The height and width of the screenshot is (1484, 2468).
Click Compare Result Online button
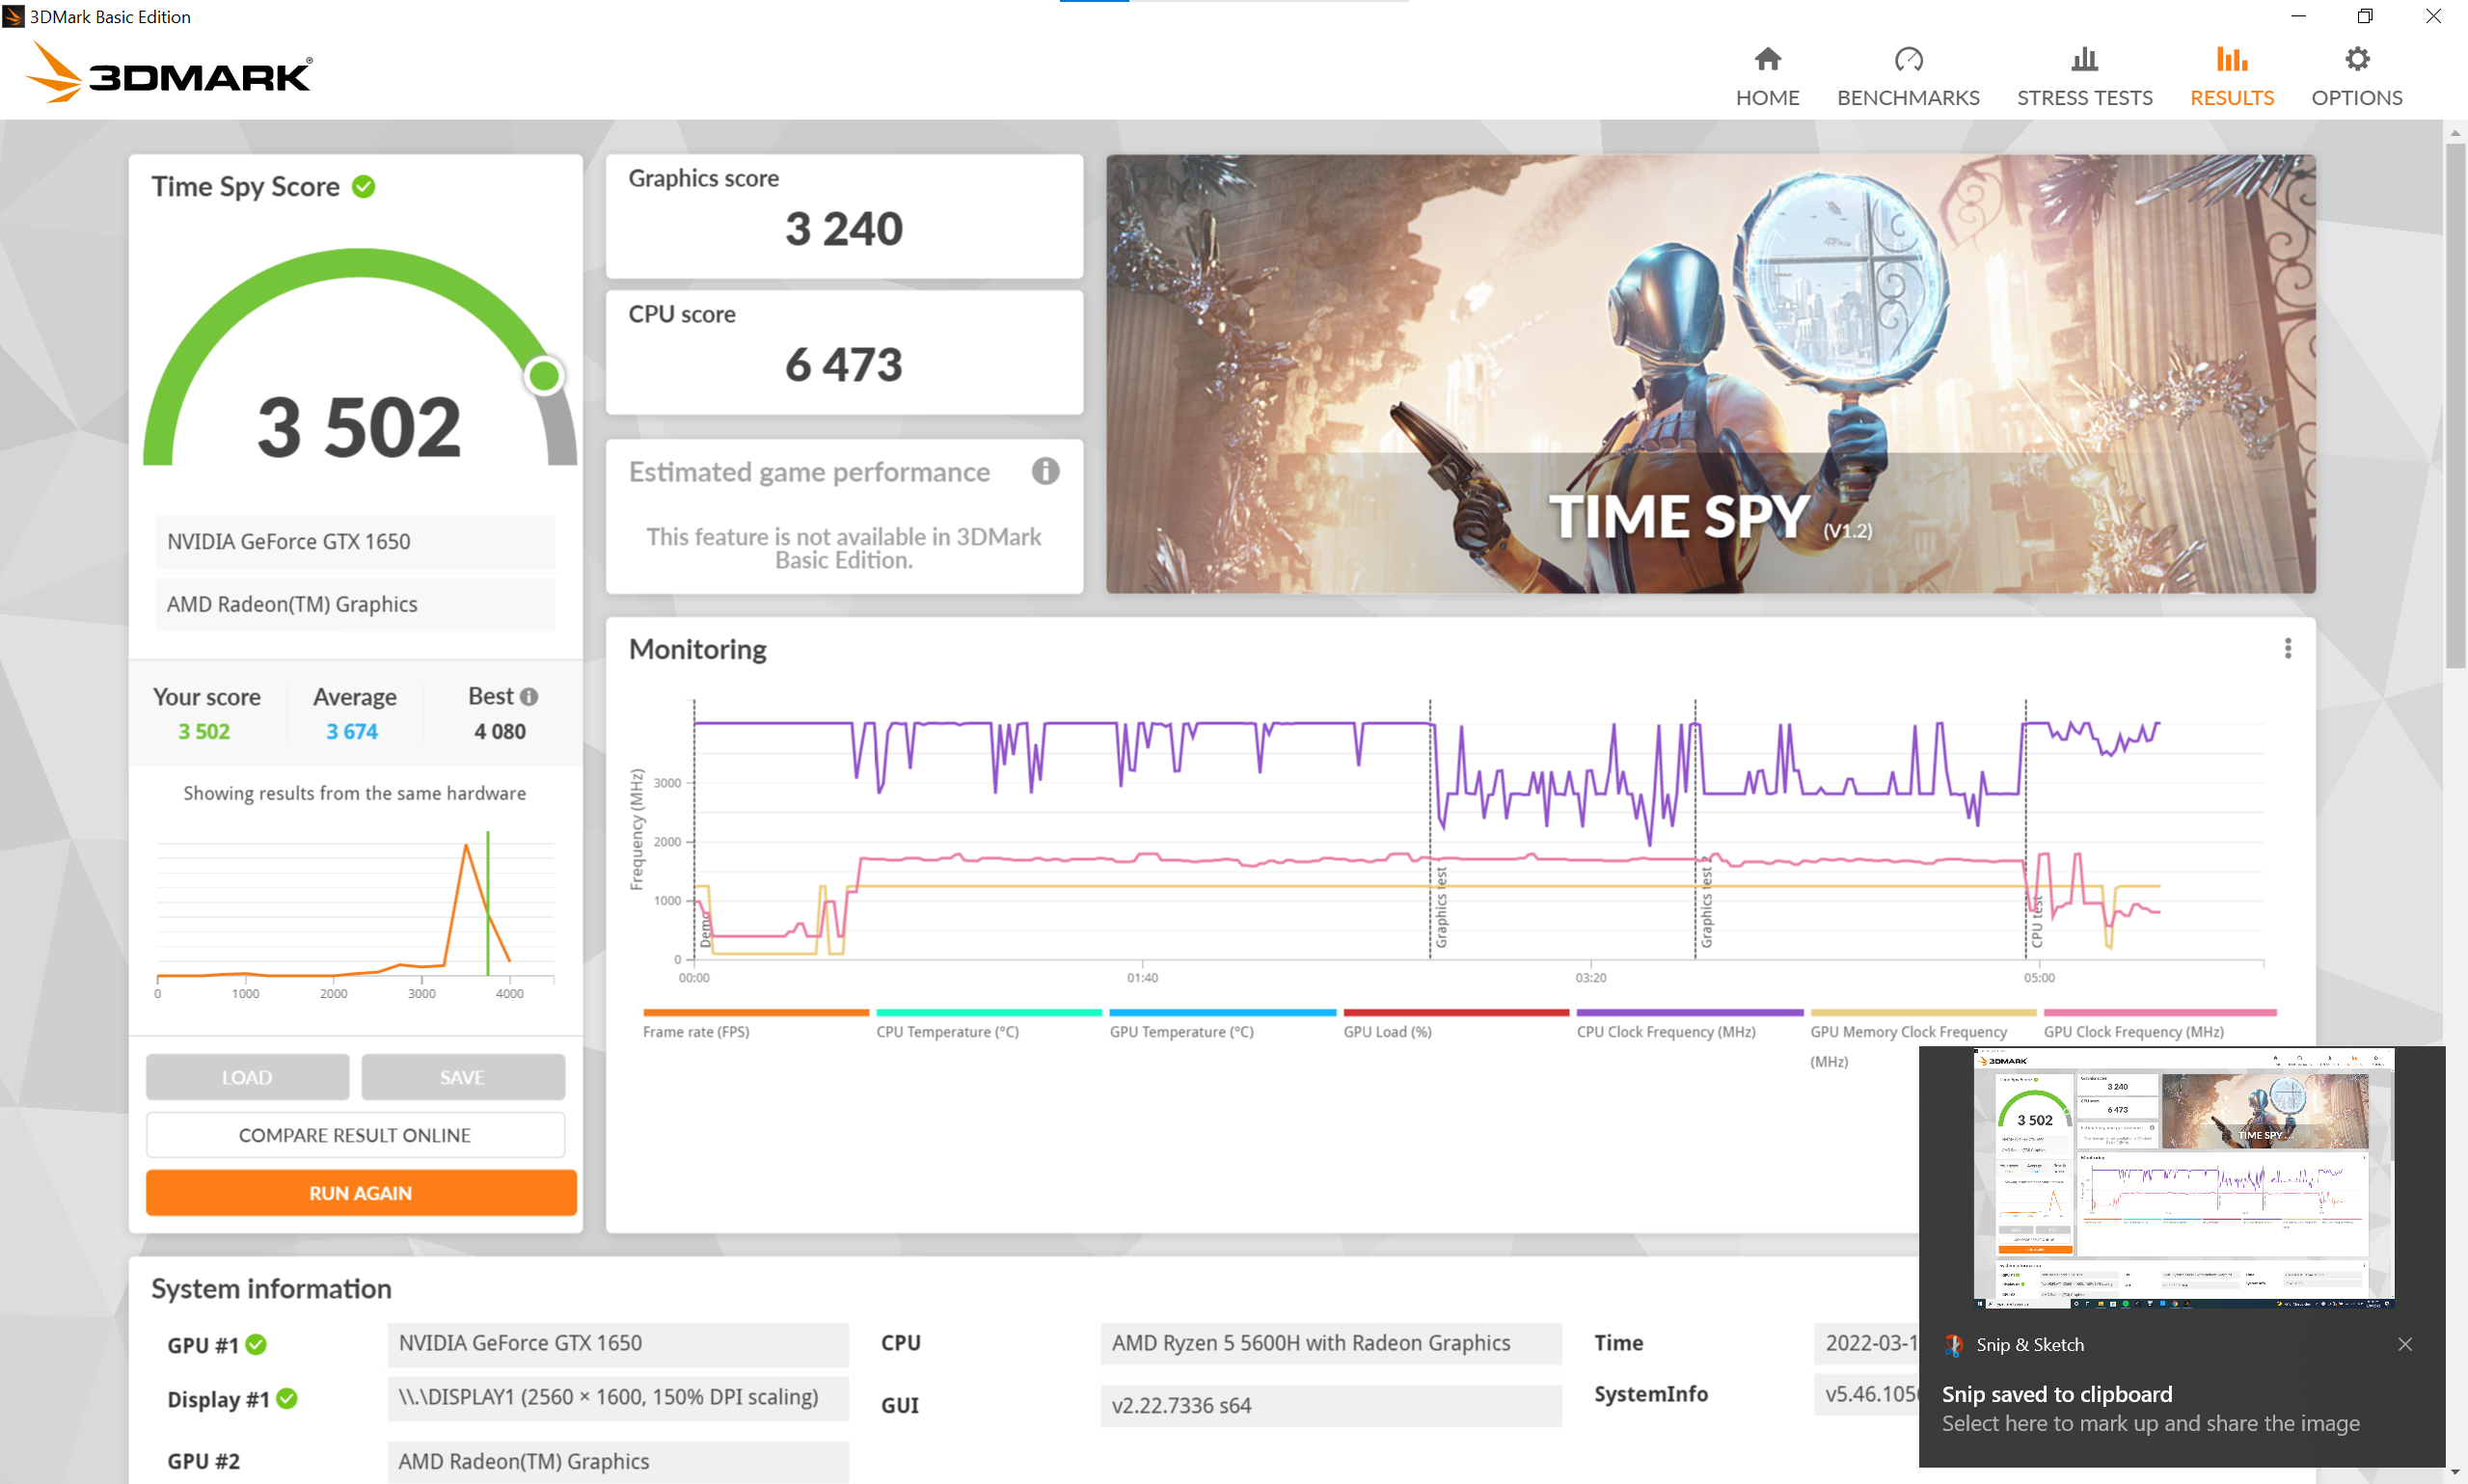click(355, 1135)
